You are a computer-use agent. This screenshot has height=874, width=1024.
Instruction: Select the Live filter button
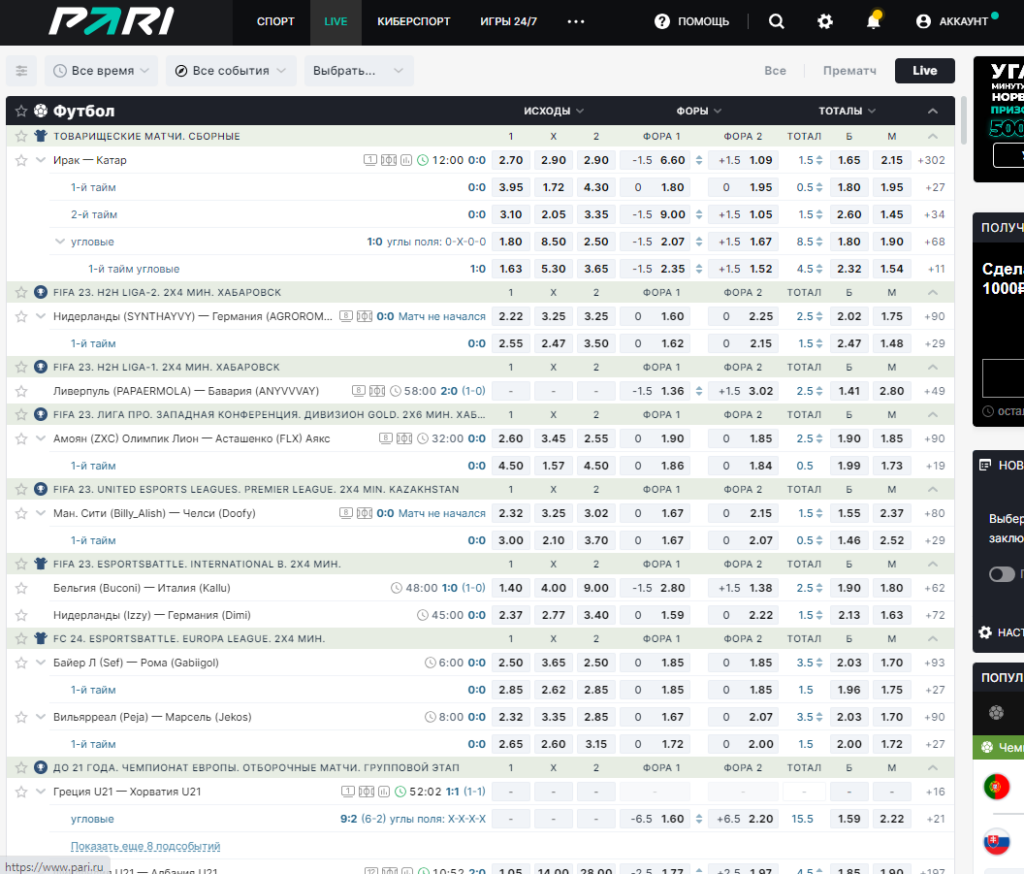point(925,71)
